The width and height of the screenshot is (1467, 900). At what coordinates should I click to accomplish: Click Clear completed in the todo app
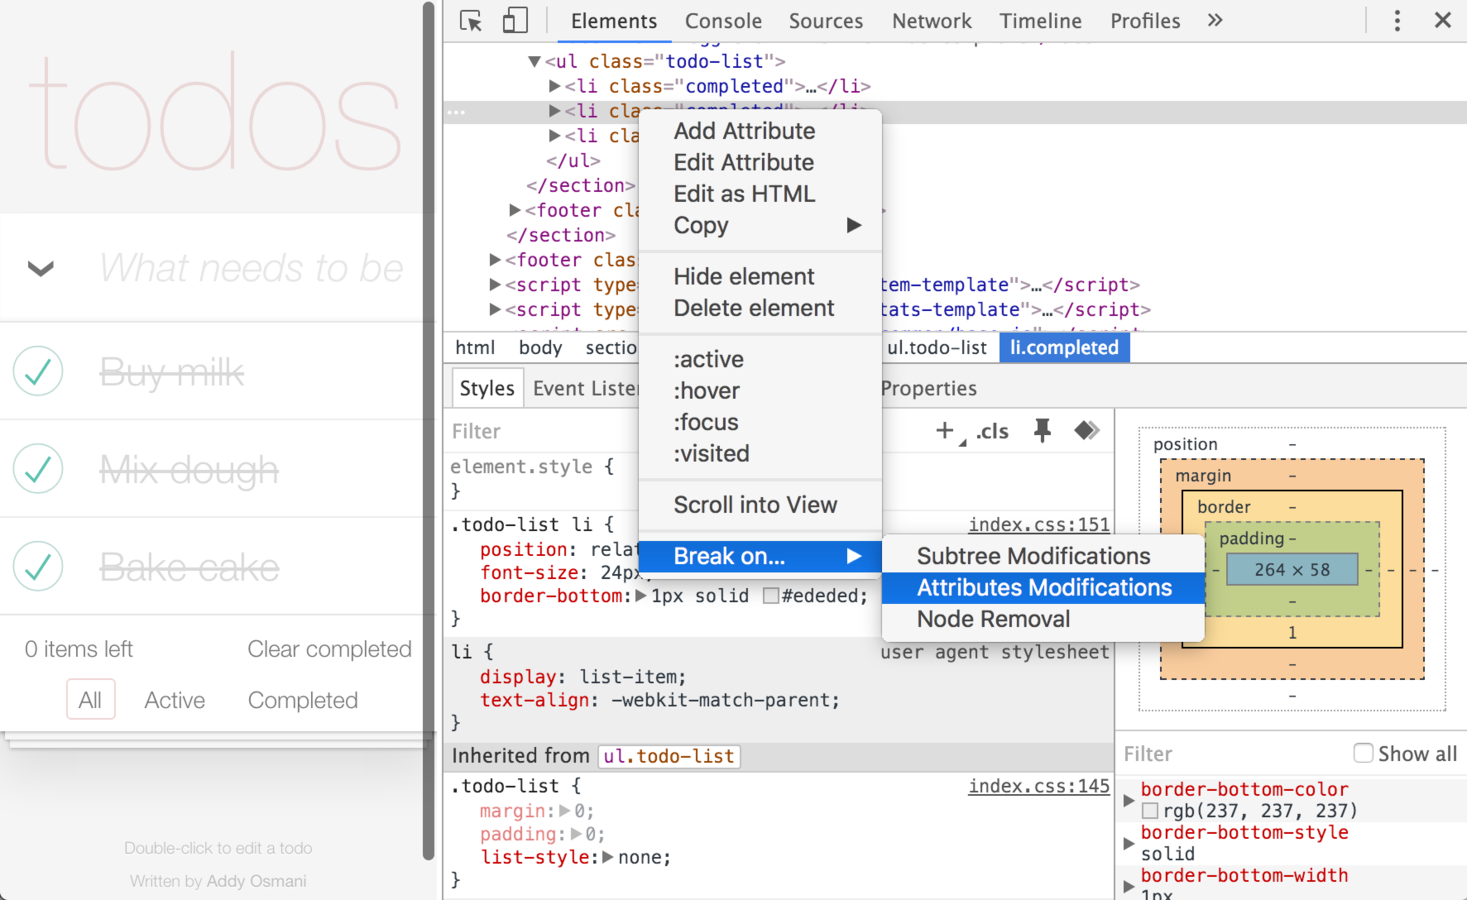[329, 649]
